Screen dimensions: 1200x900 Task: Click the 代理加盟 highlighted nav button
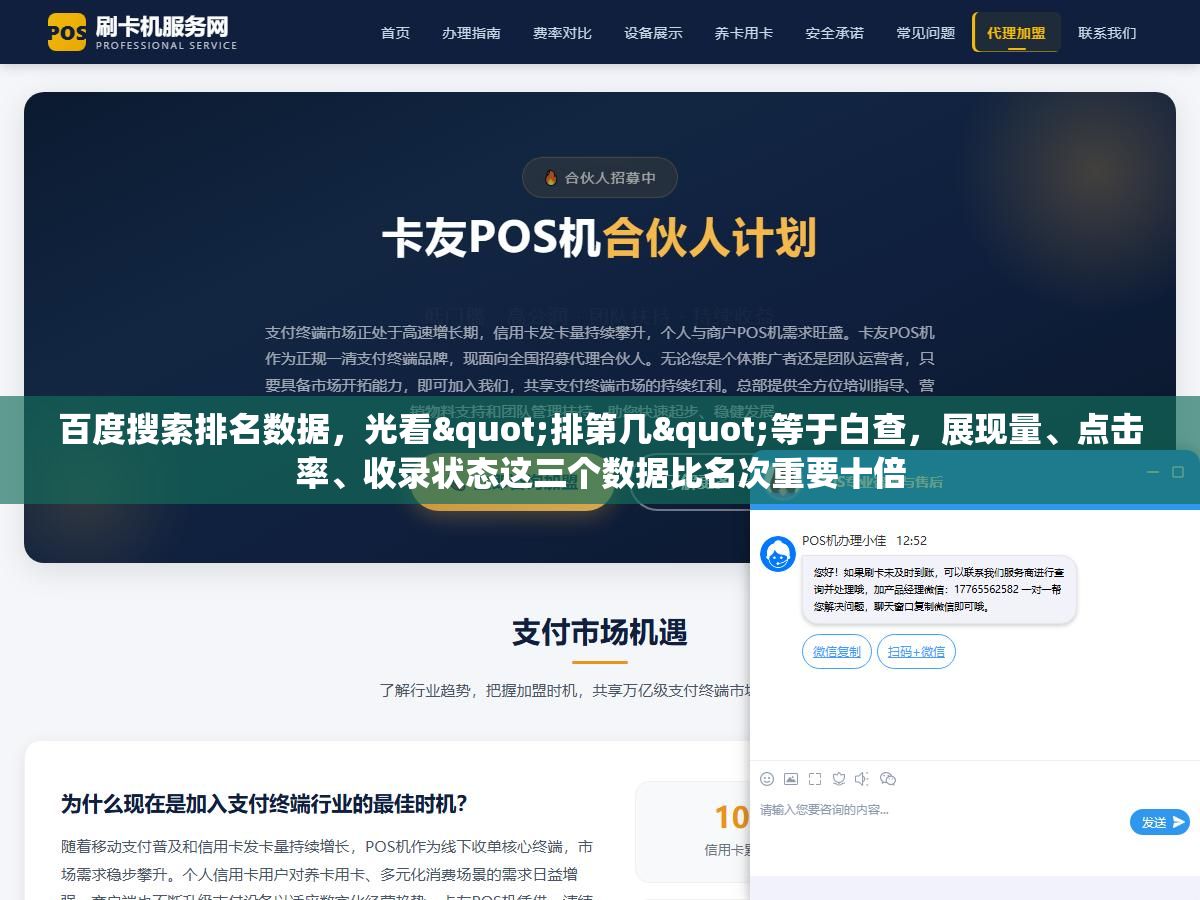tap(1016, 33)
